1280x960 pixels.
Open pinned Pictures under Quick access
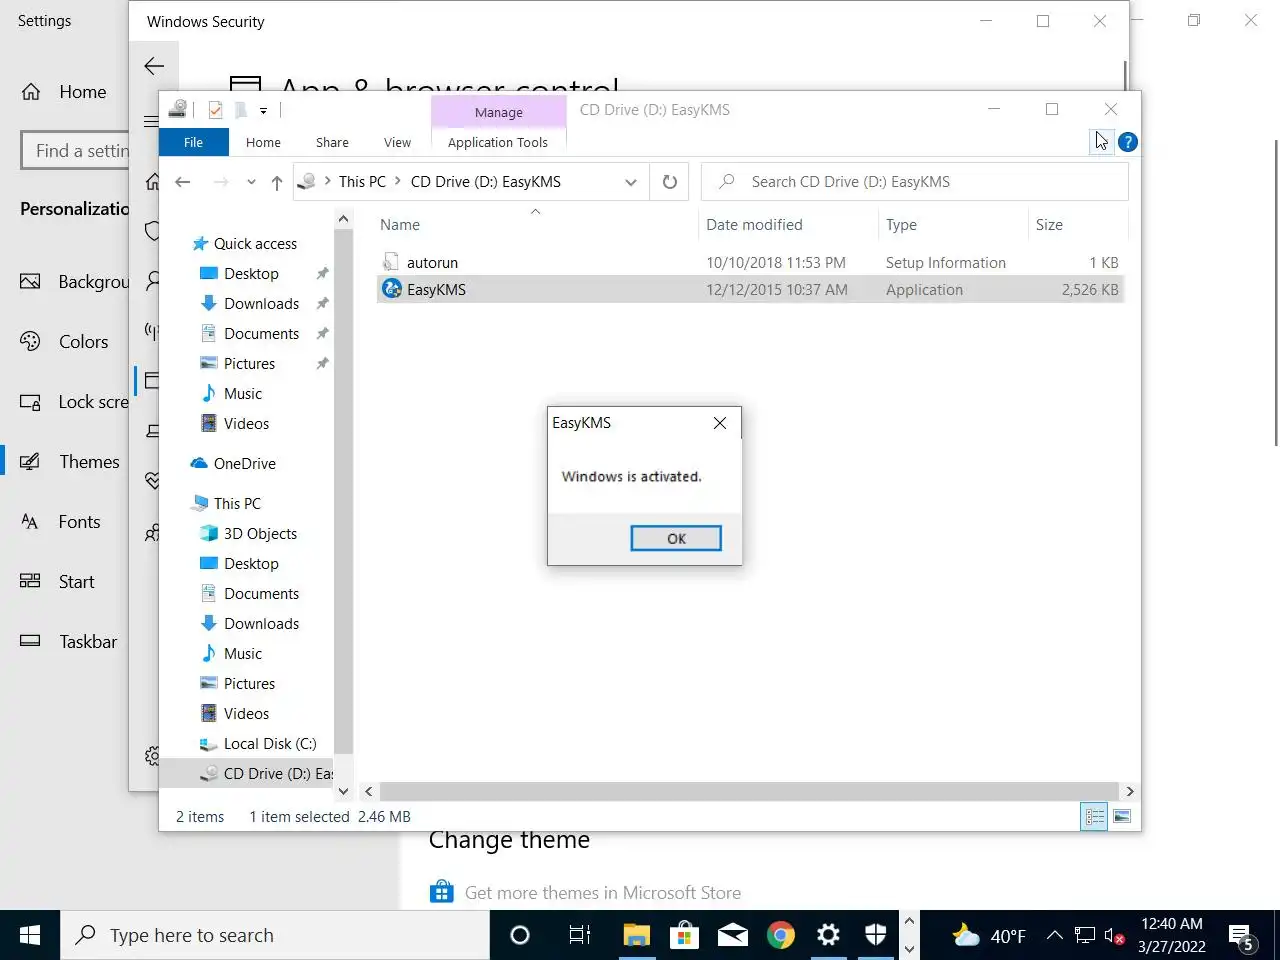(x=249, y=364)
